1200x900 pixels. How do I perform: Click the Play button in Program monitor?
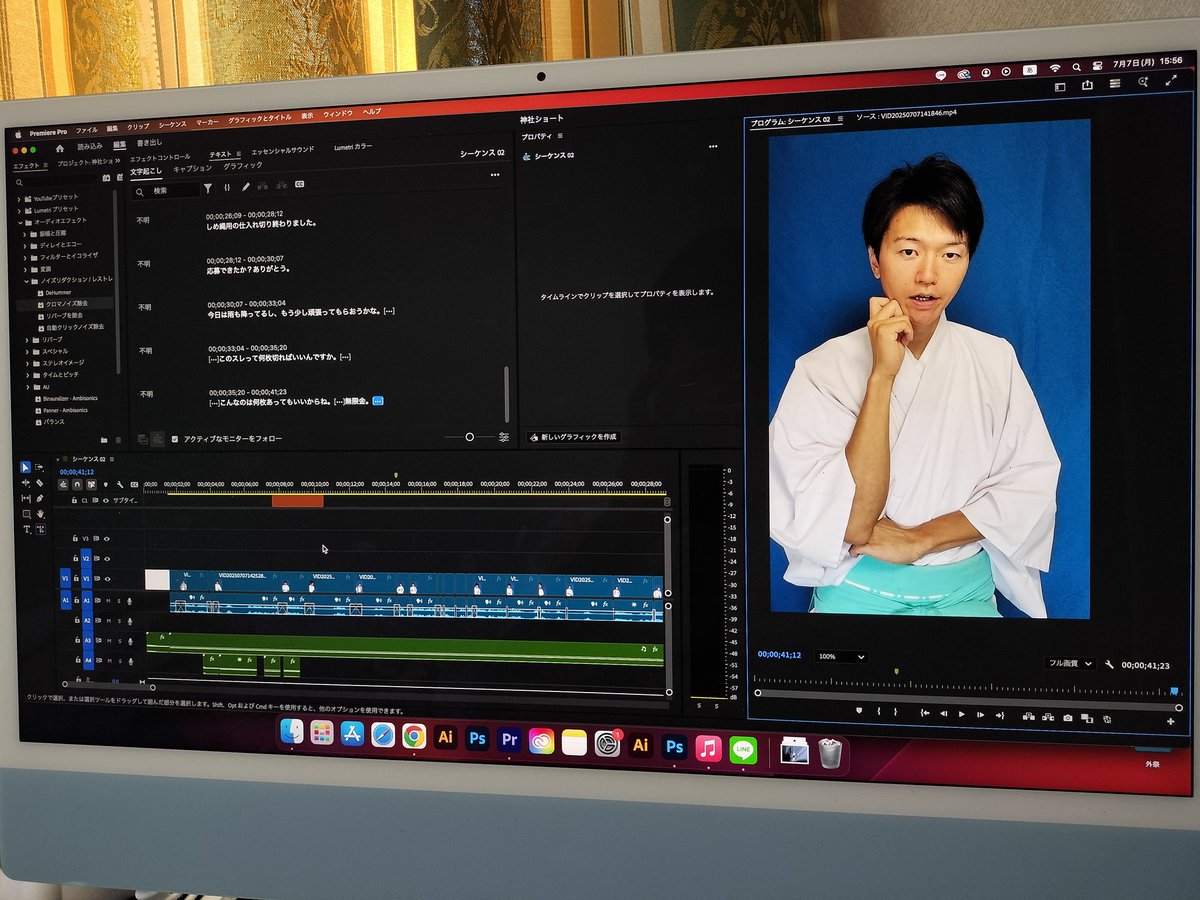coord(961,714)
